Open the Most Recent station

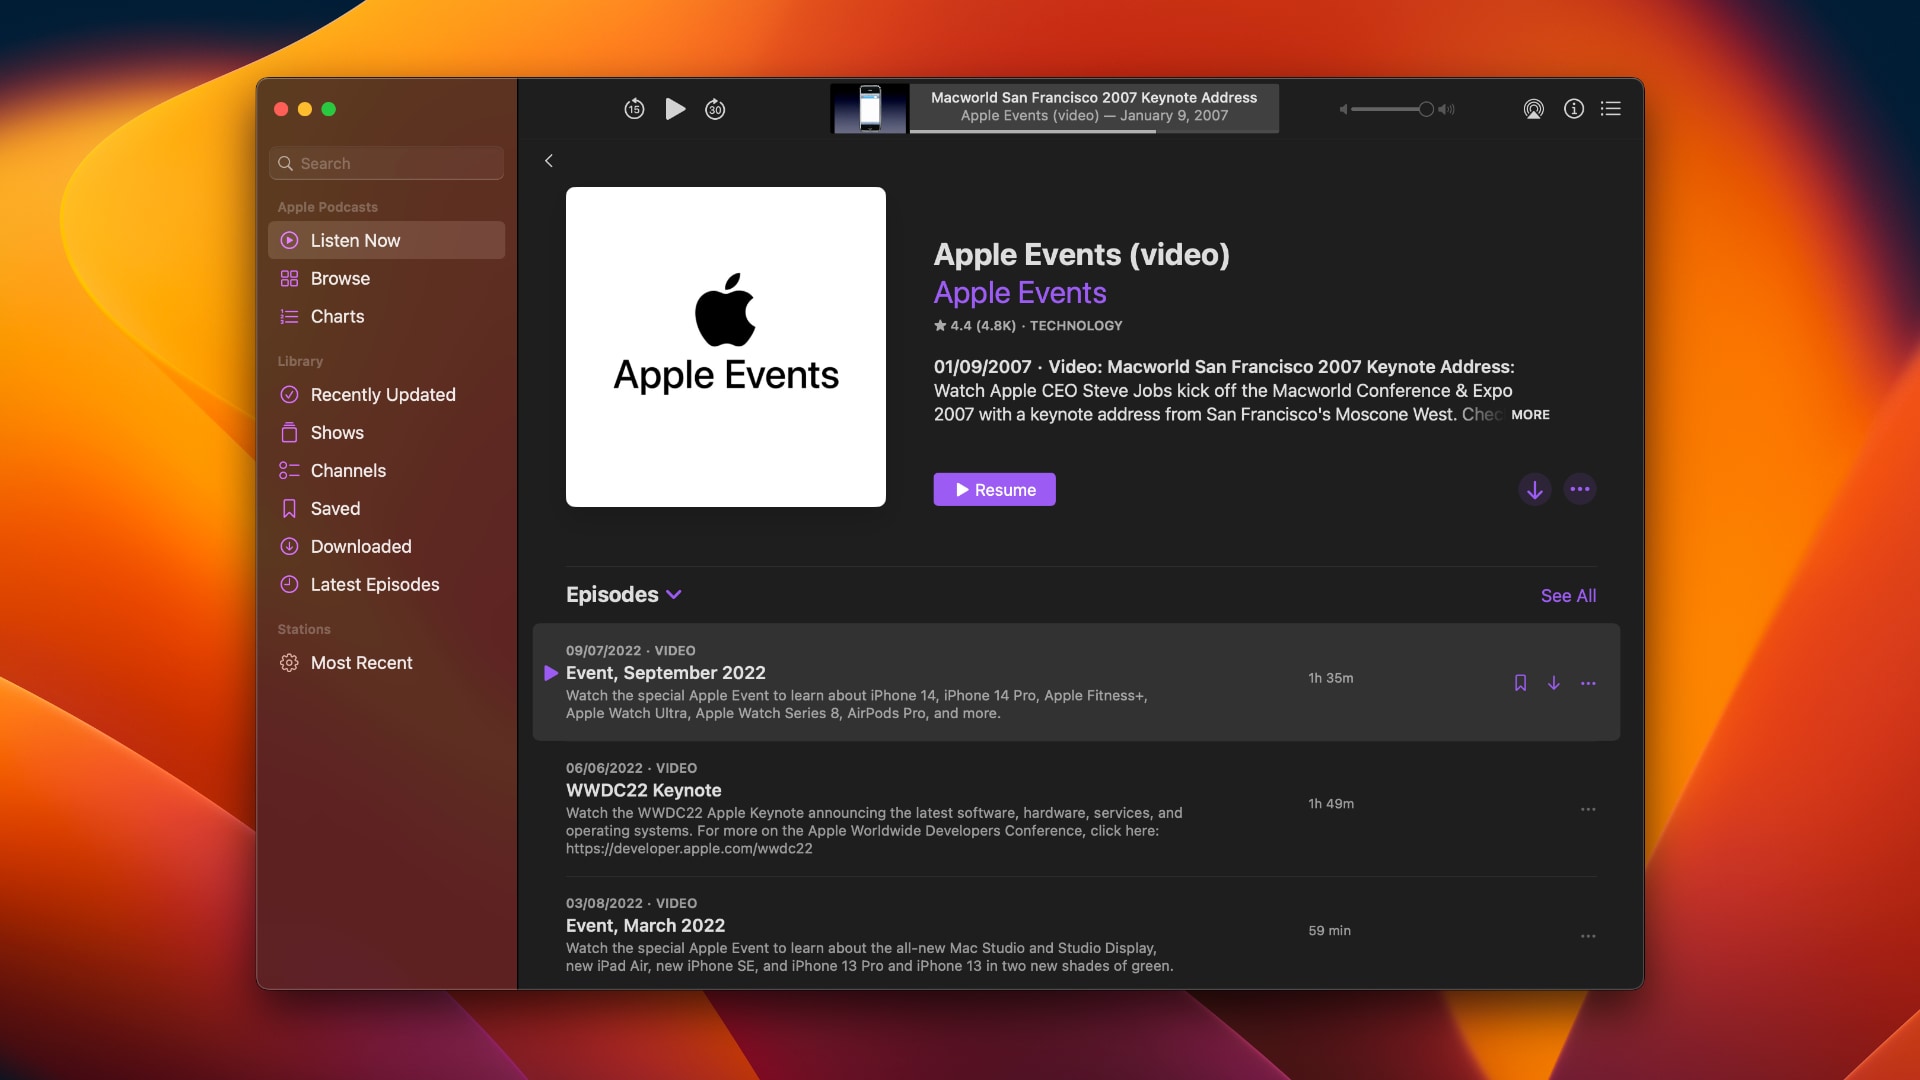386,662
